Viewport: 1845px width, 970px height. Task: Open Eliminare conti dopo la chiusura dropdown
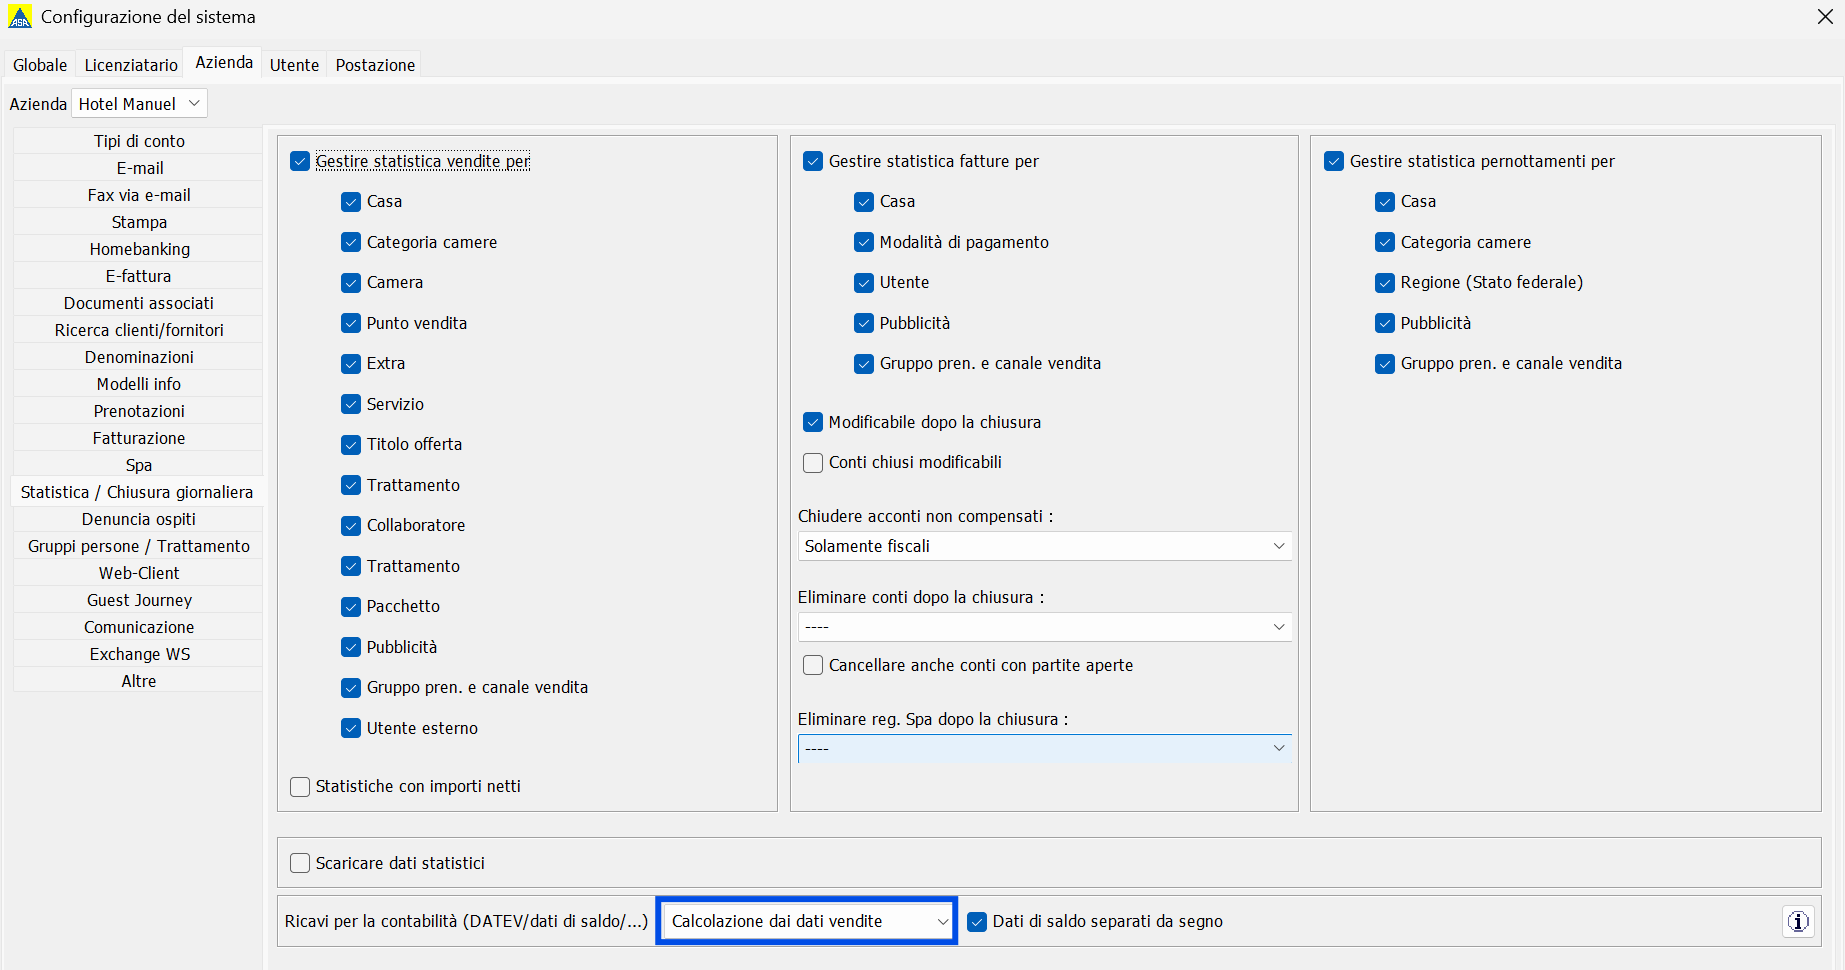pyautogui.click(x=1044, y=627)
